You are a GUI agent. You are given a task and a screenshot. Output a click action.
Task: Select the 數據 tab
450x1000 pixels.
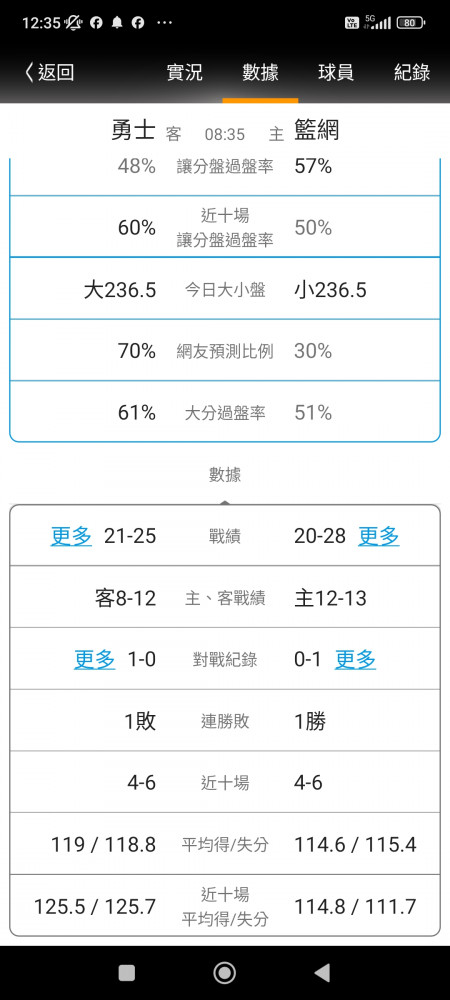[260, 72]
